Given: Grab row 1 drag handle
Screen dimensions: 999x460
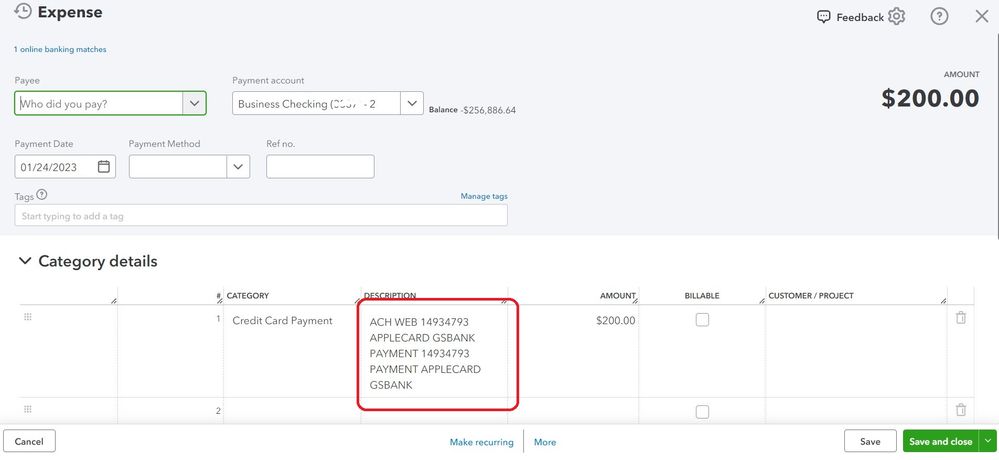Looking at the screenshot, I should tap(27, 317).
